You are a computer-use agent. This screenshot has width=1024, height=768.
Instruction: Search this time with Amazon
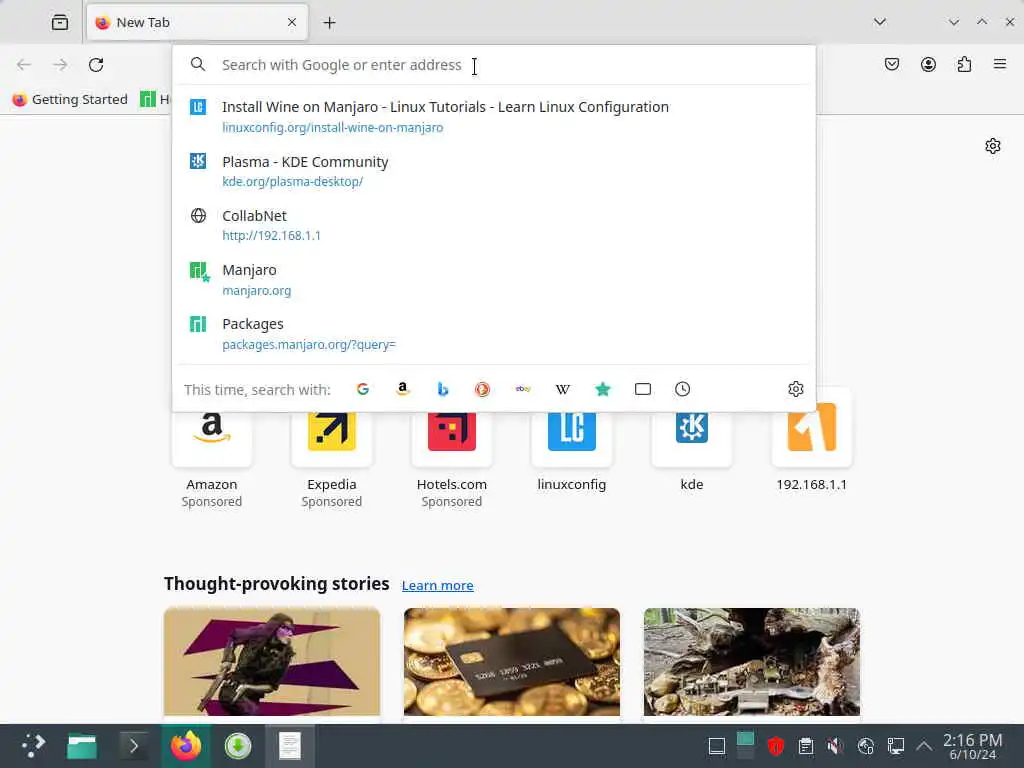click(403, 389)
